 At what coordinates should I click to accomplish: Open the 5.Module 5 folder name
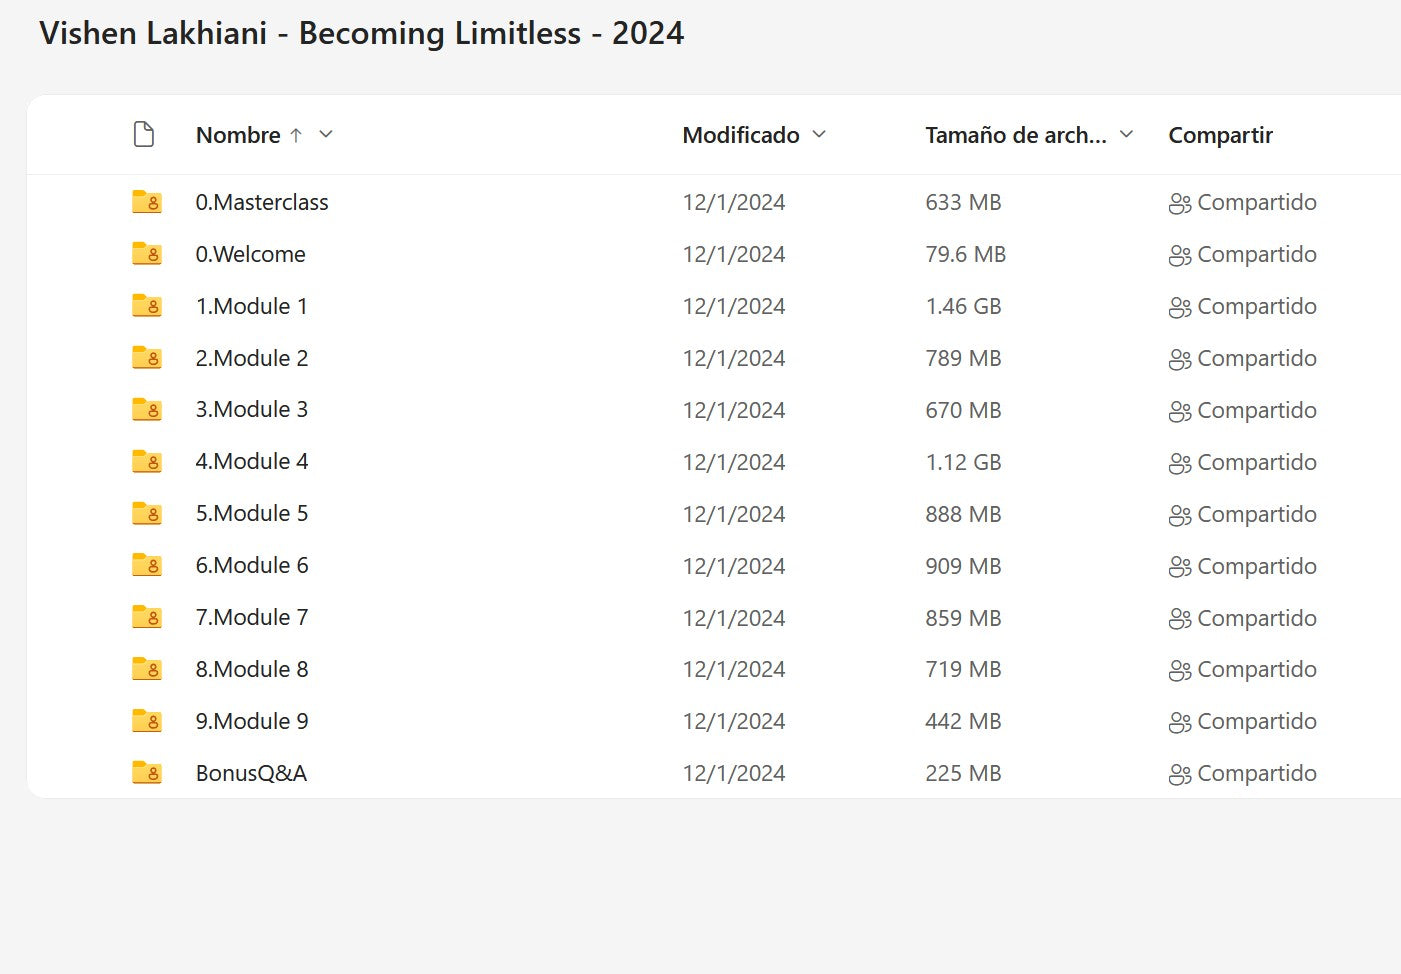click(252, 514)
